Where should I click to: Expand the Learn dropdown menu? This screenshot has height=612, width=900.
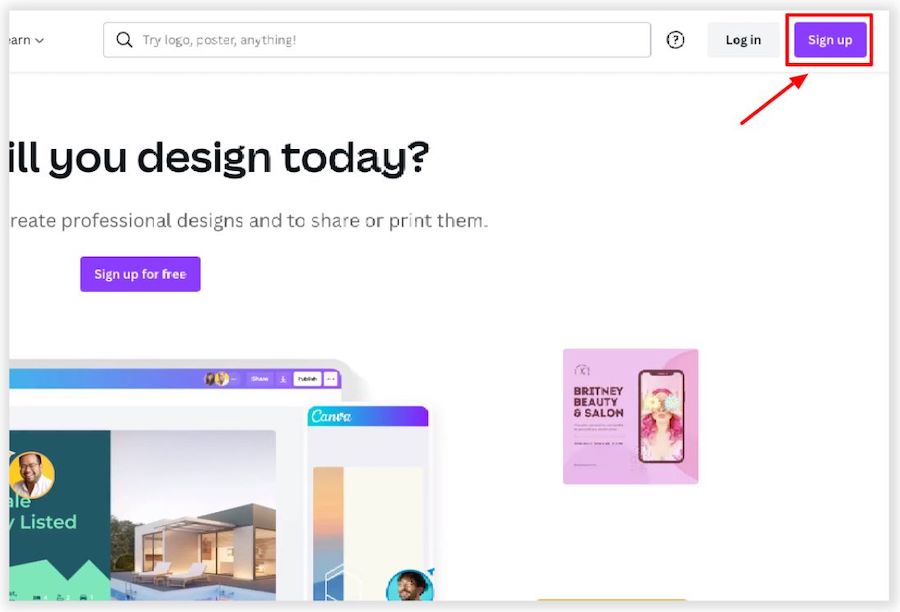26,40
